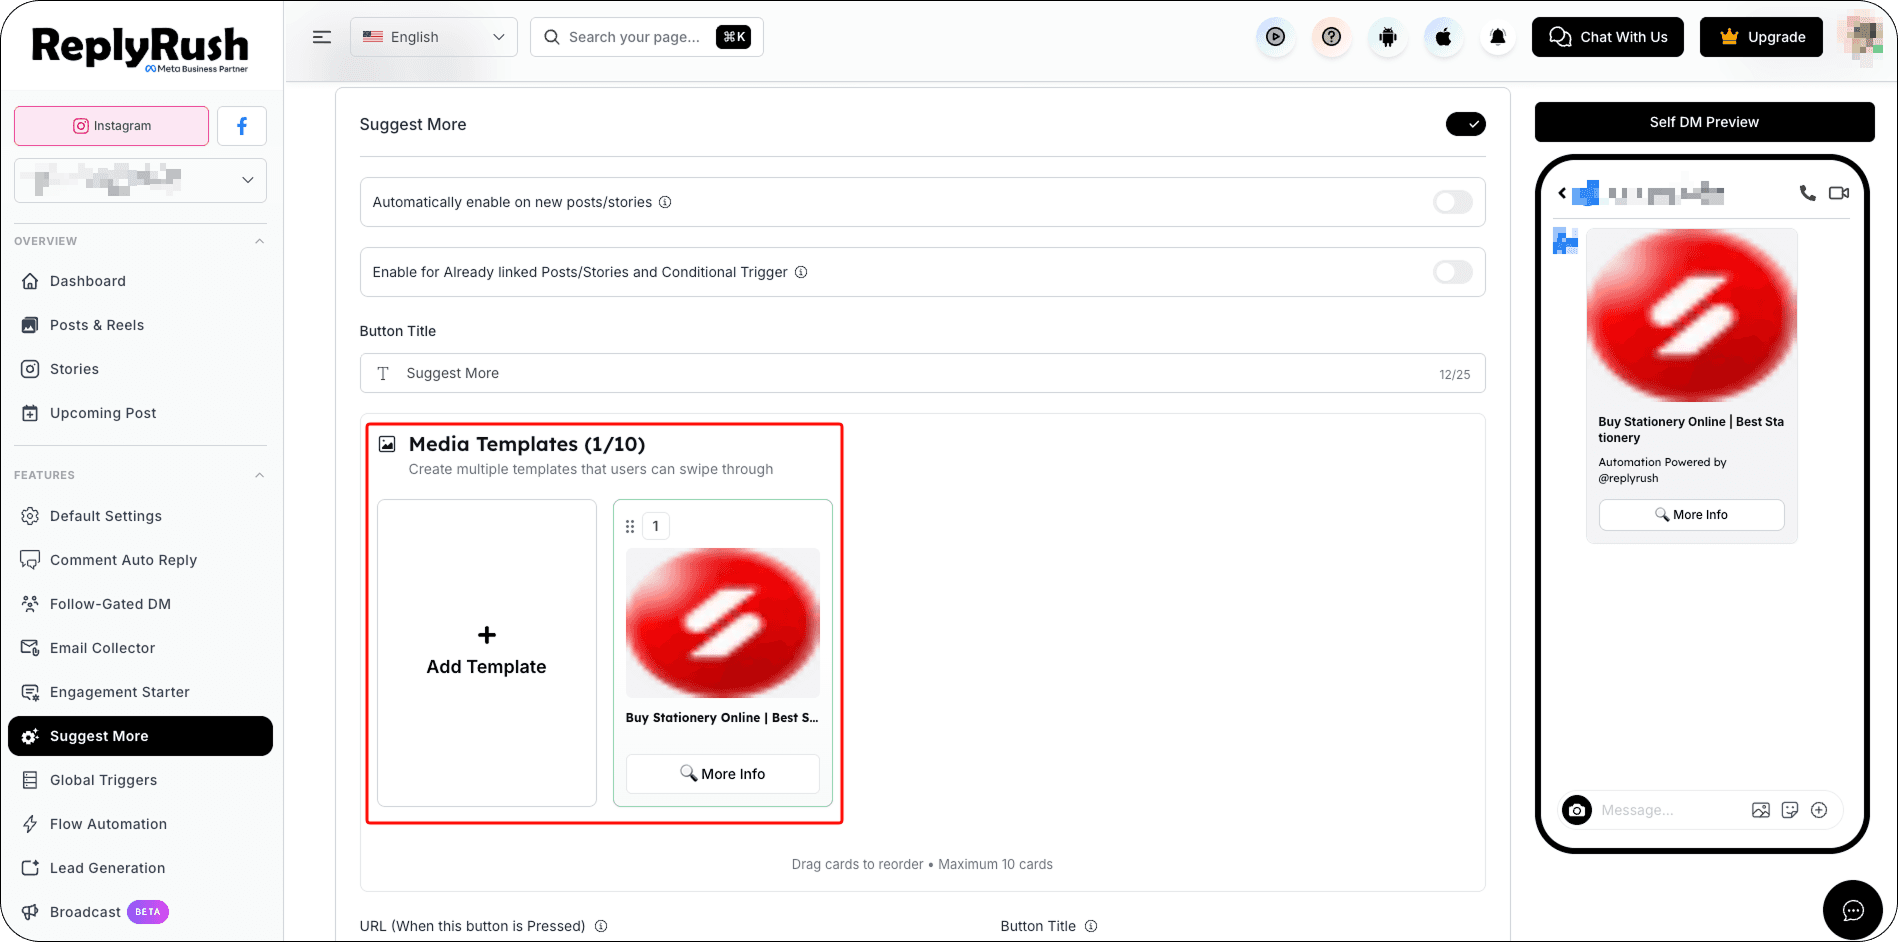Enable automatically on new posts/stories
The height and width of the screenshot is (942, 1898).
click(x=1452, y=202)
